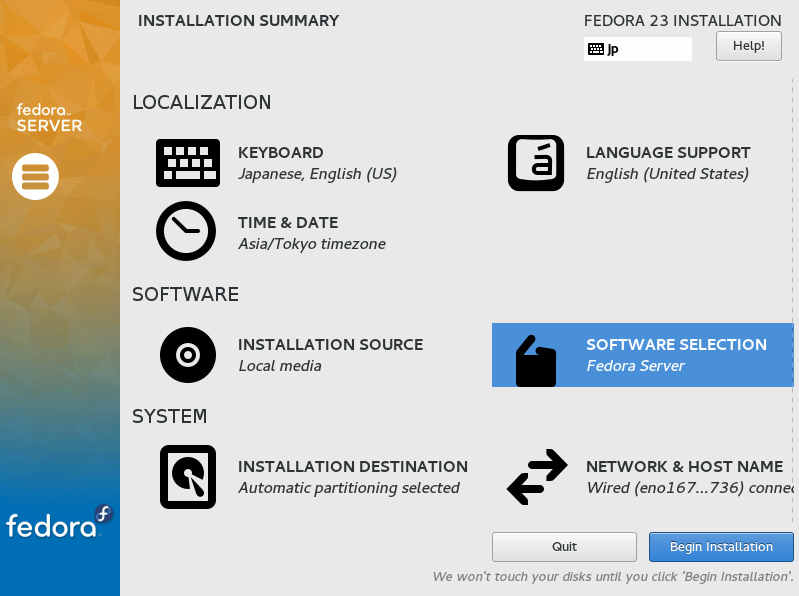The width and height of the screenshot is (799, 596).
Task: Open the KEYBOARD settings label
Action: 280,152
